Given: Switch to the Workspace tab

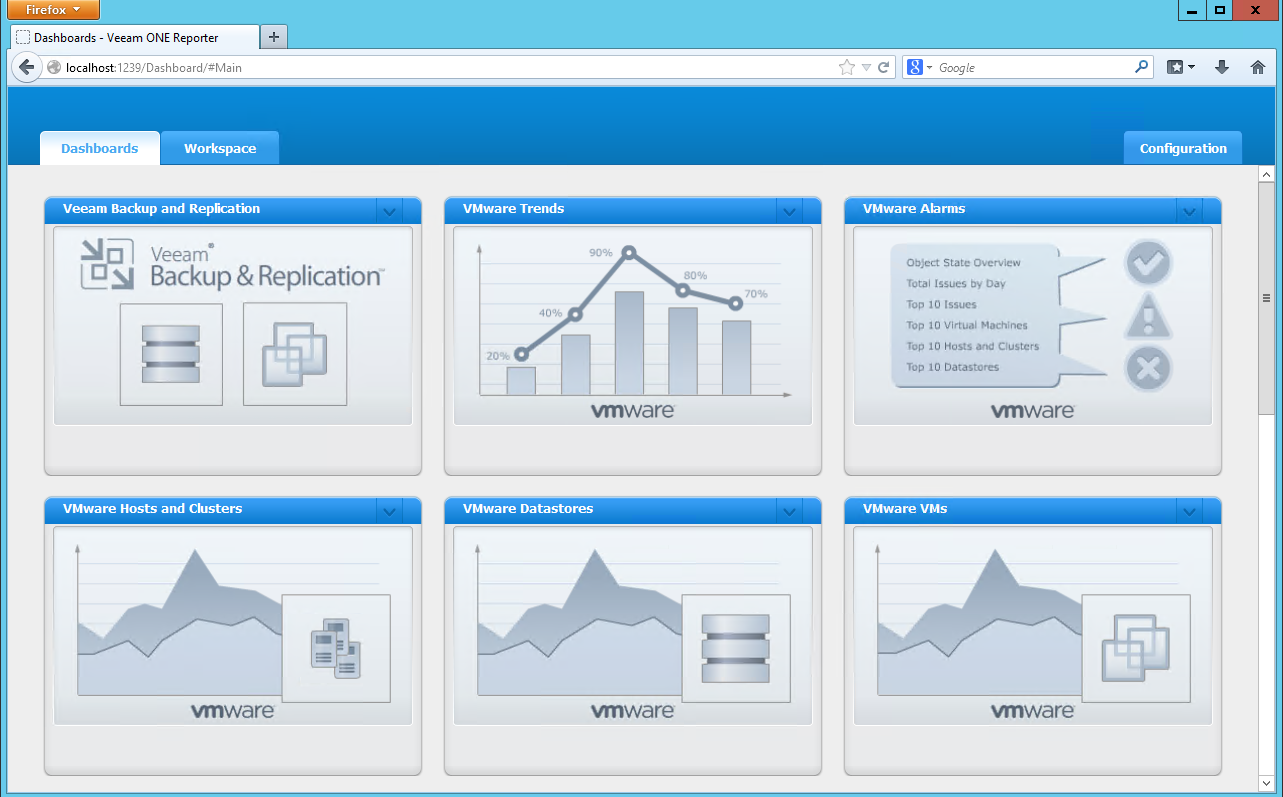Looking at the screenshot, I should pyautogui.click(x=220, y=148).
